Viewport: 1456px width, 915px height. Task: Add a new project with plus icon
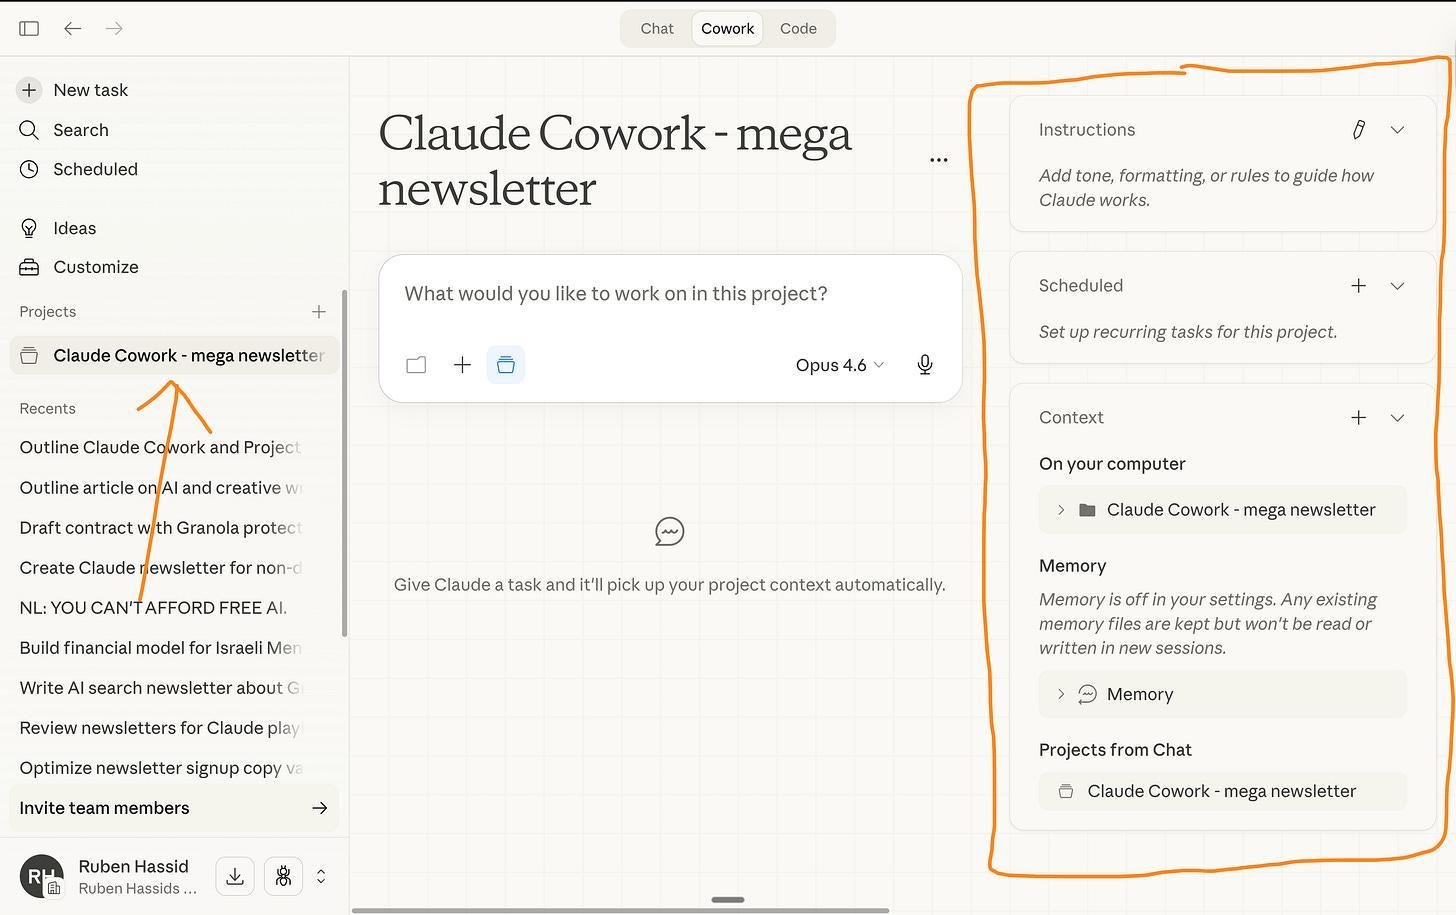click(x=319, y=312)
